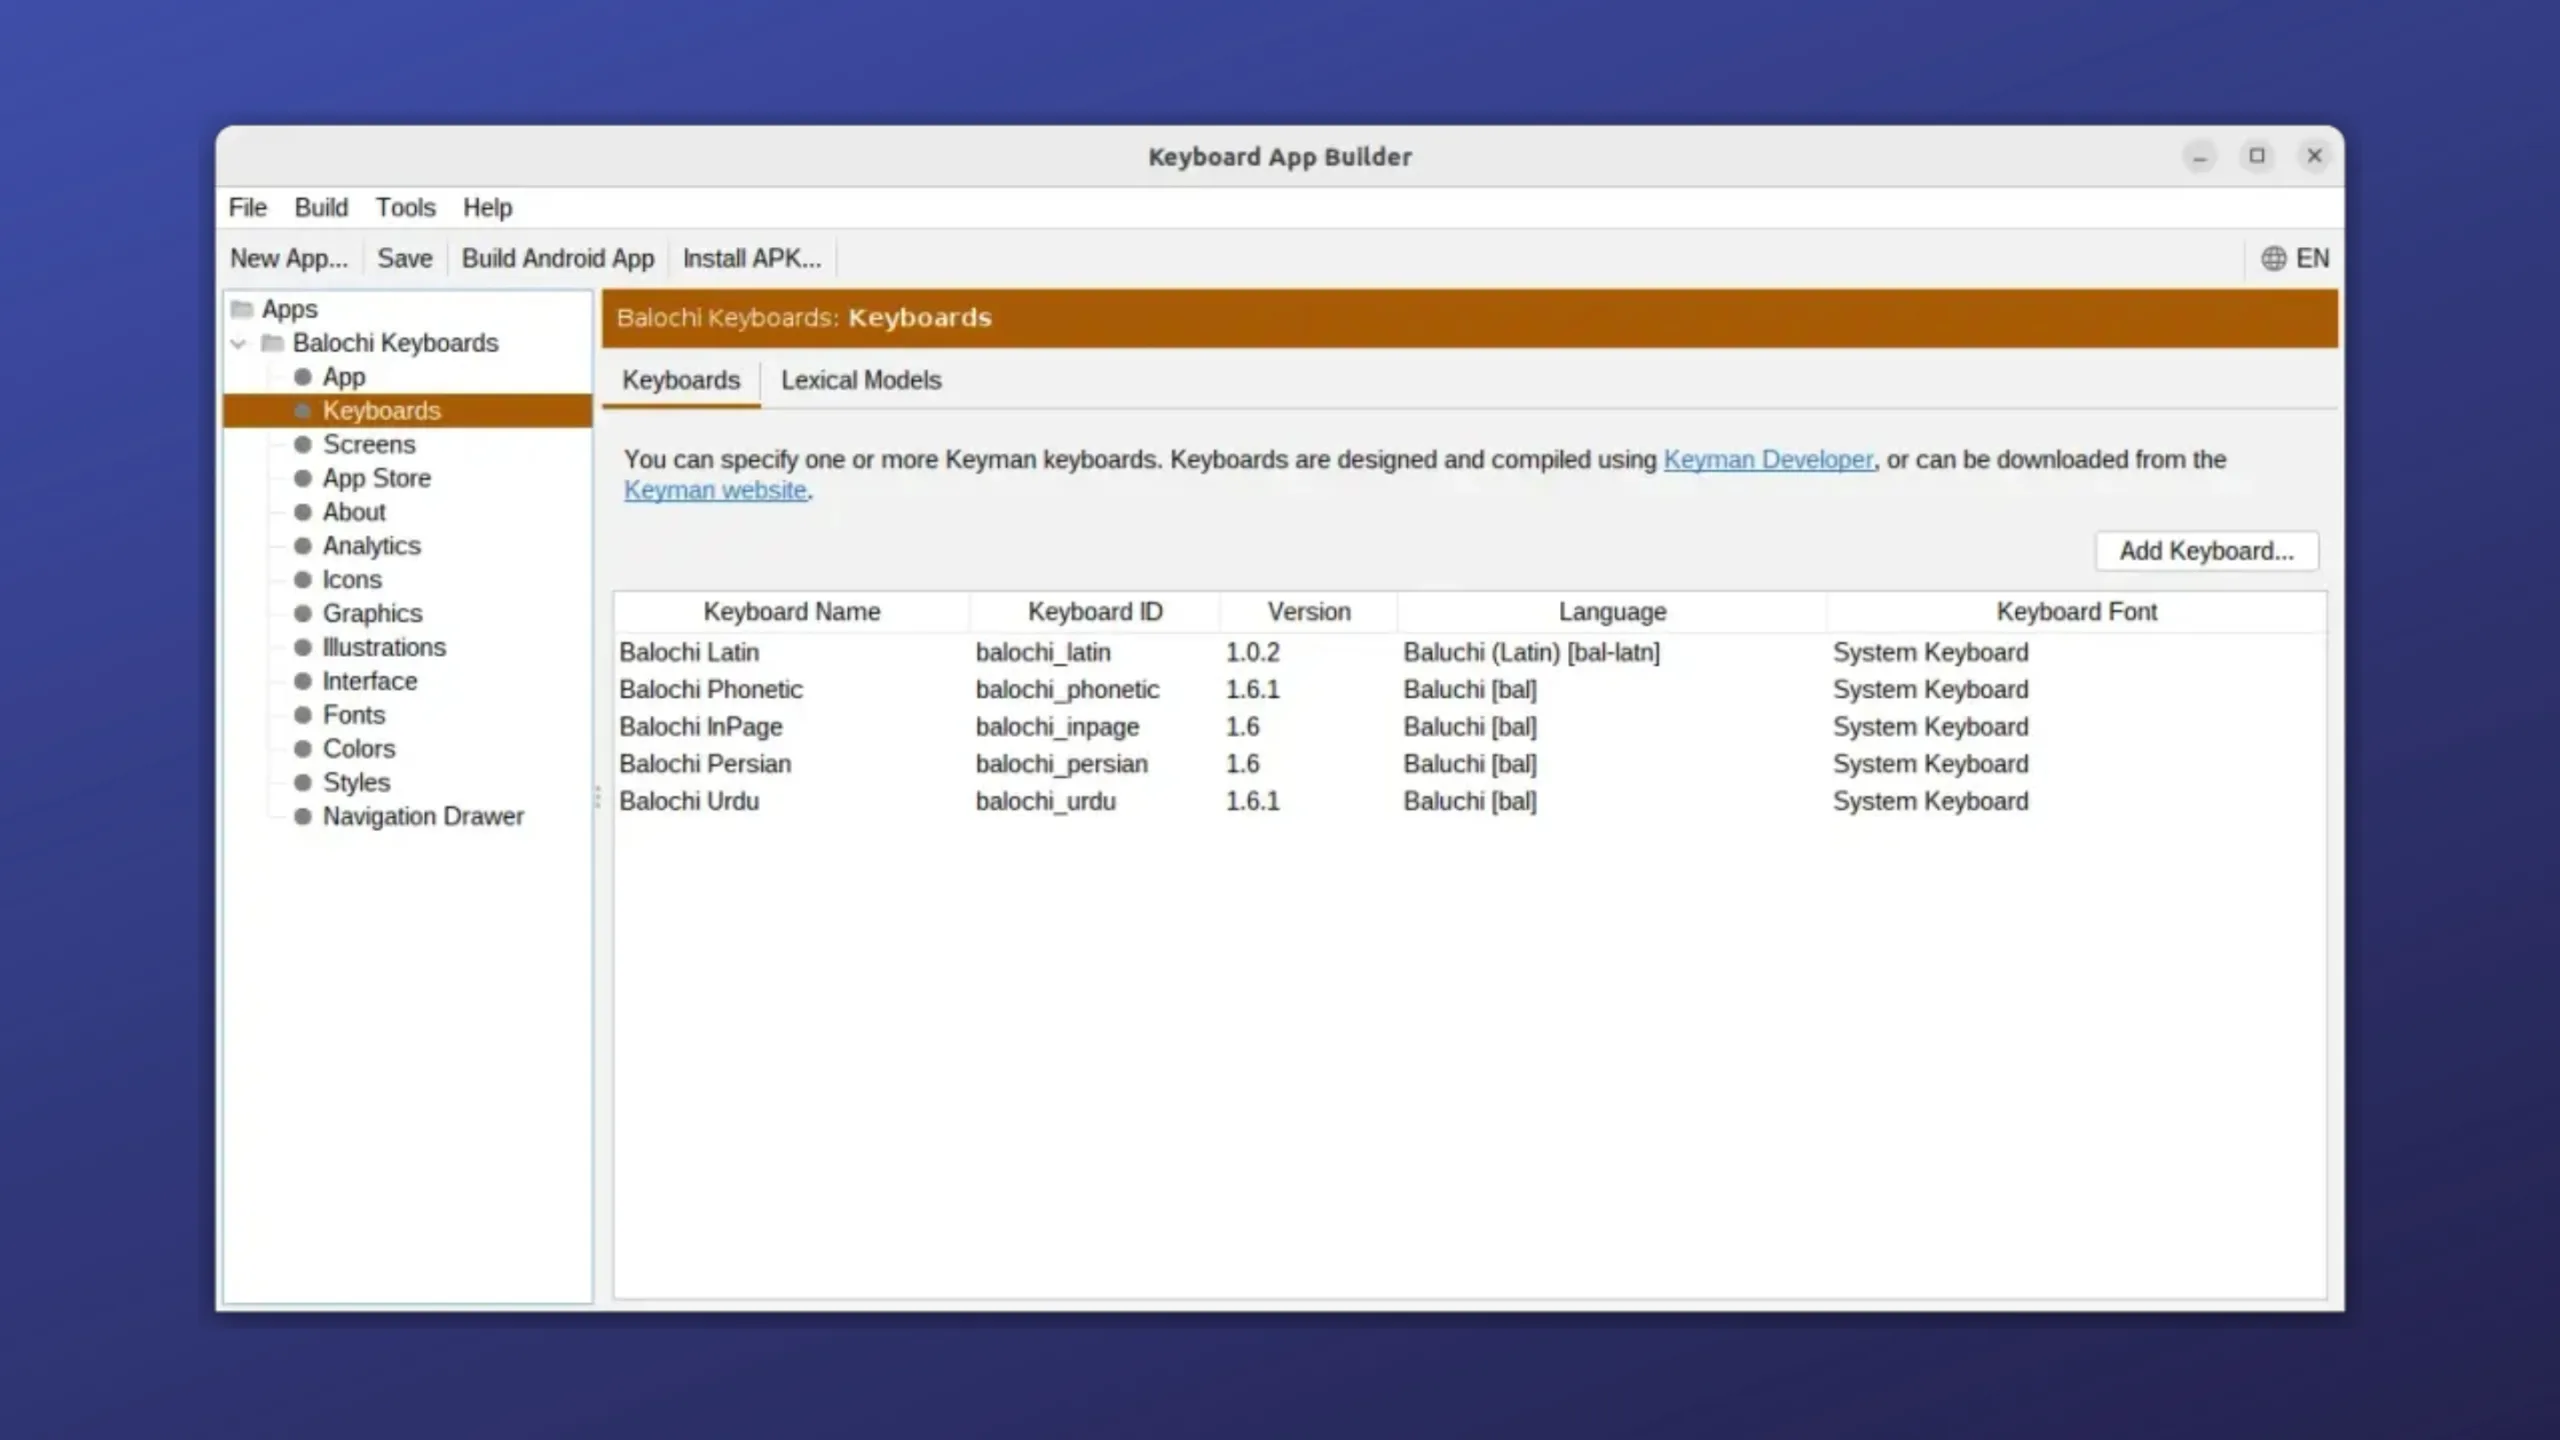
Task: Select the Balochi InPage keyboard row
Action: (x=1470, y=727)
